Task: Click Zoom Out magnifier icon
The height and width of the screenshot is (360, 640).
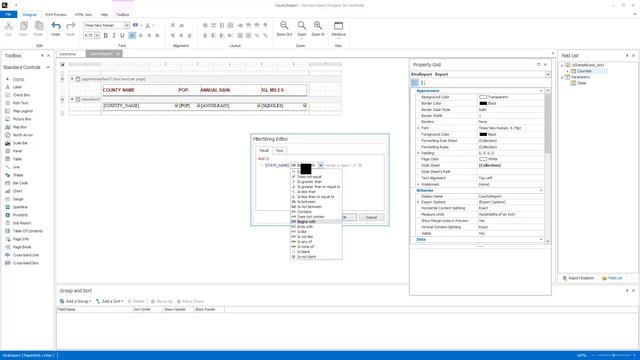Action: (284, 29)
